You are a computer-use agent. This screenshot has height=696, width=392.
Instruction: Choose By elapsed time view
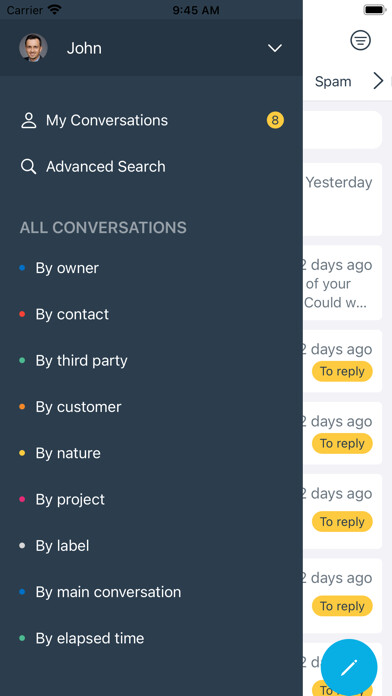[90, 638]
